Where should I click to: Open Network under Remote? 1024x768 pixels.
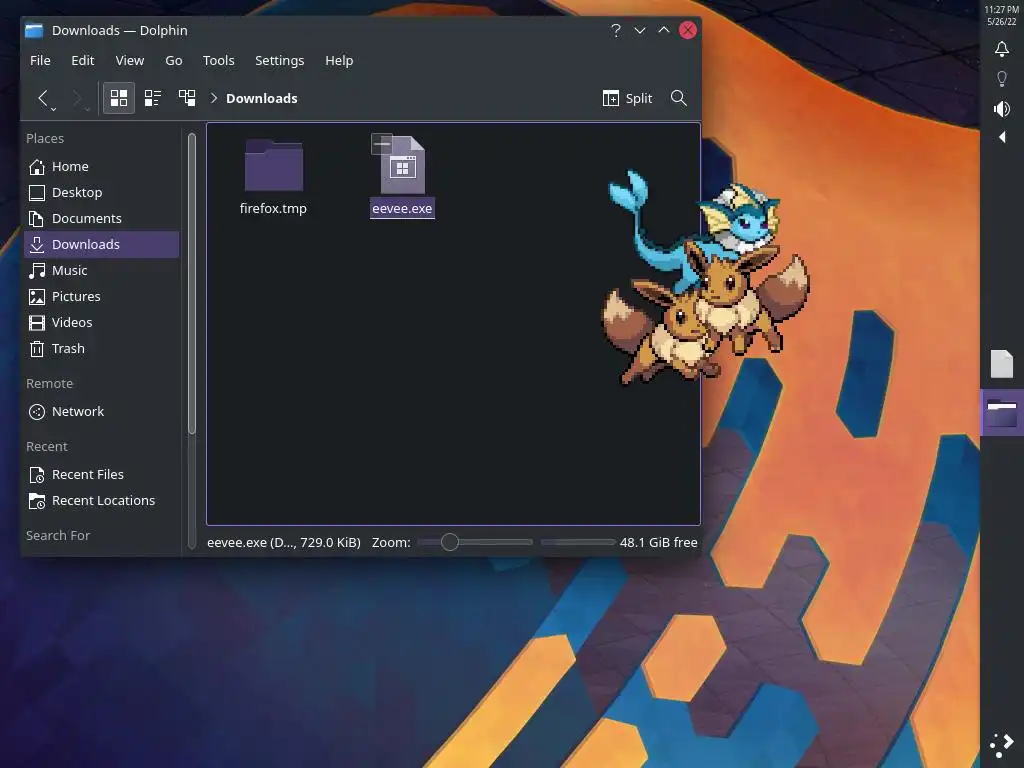click(101, 411)
